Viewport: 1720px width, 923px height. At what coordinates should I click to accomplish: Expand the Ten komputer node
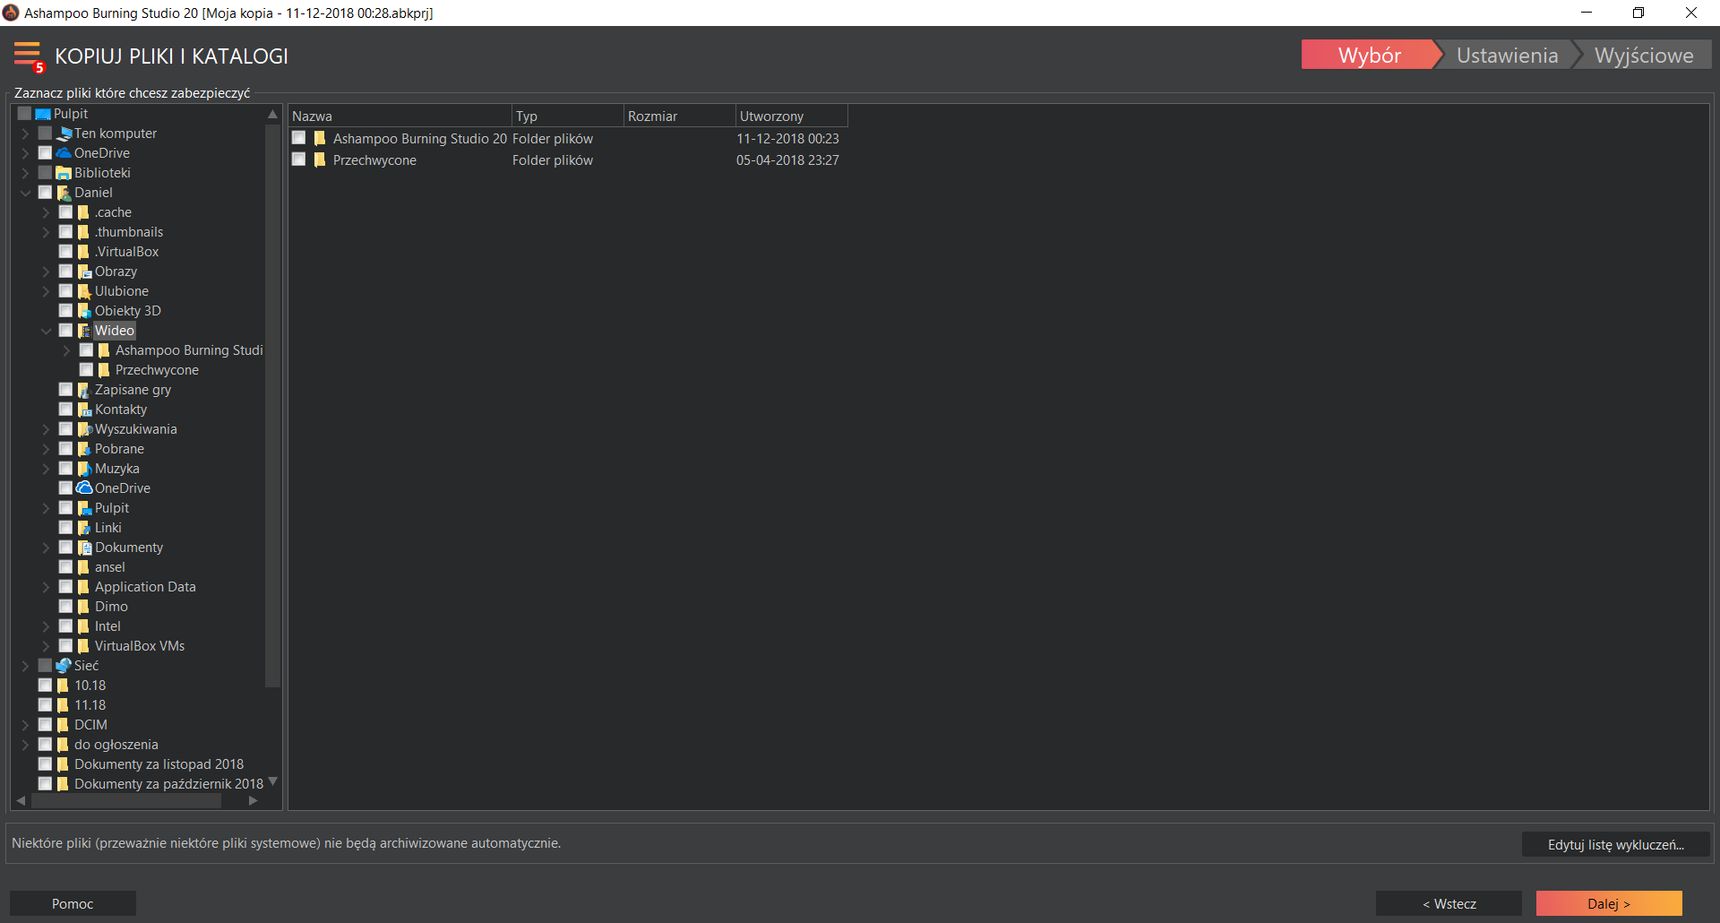pos(26,133)
